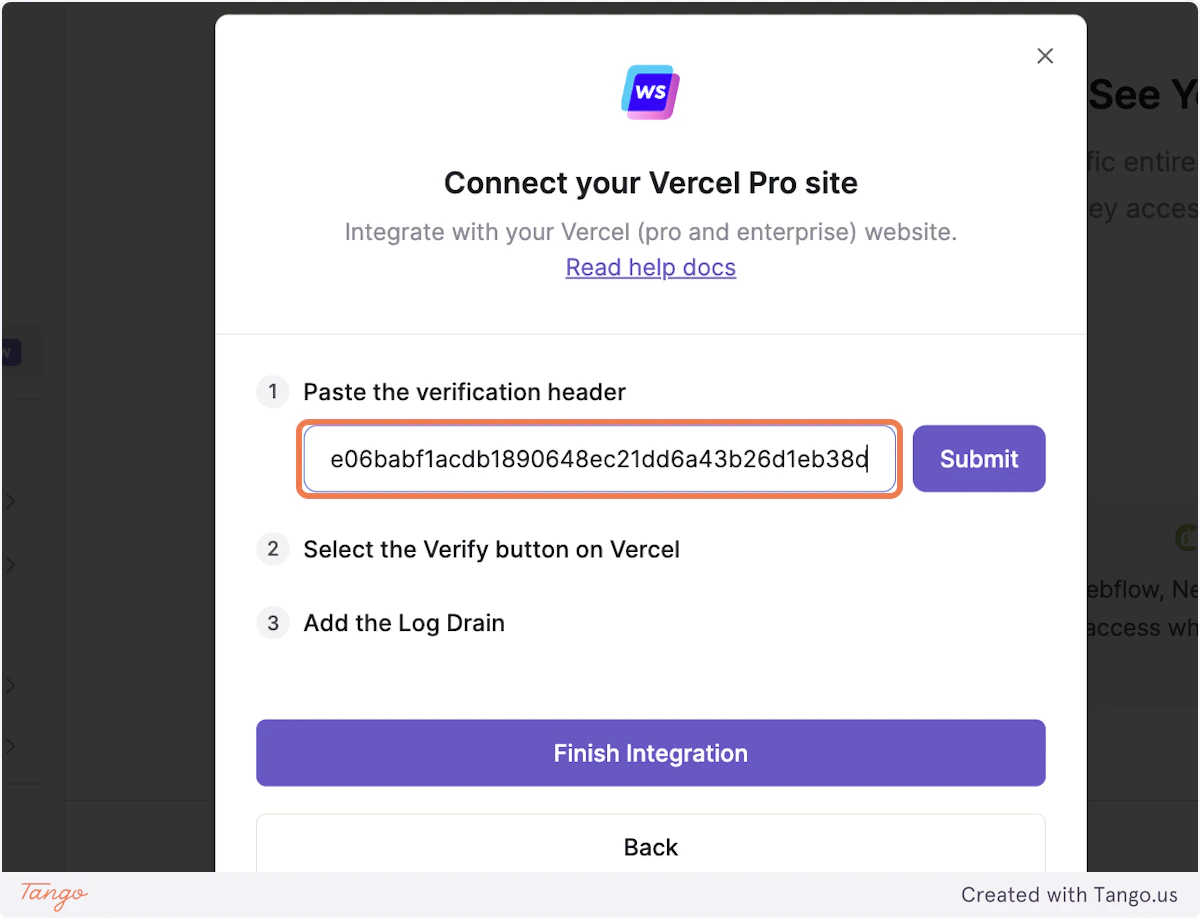Go Back using the Back button
The width and height of the screenshot is (1200, 918).
650,847
